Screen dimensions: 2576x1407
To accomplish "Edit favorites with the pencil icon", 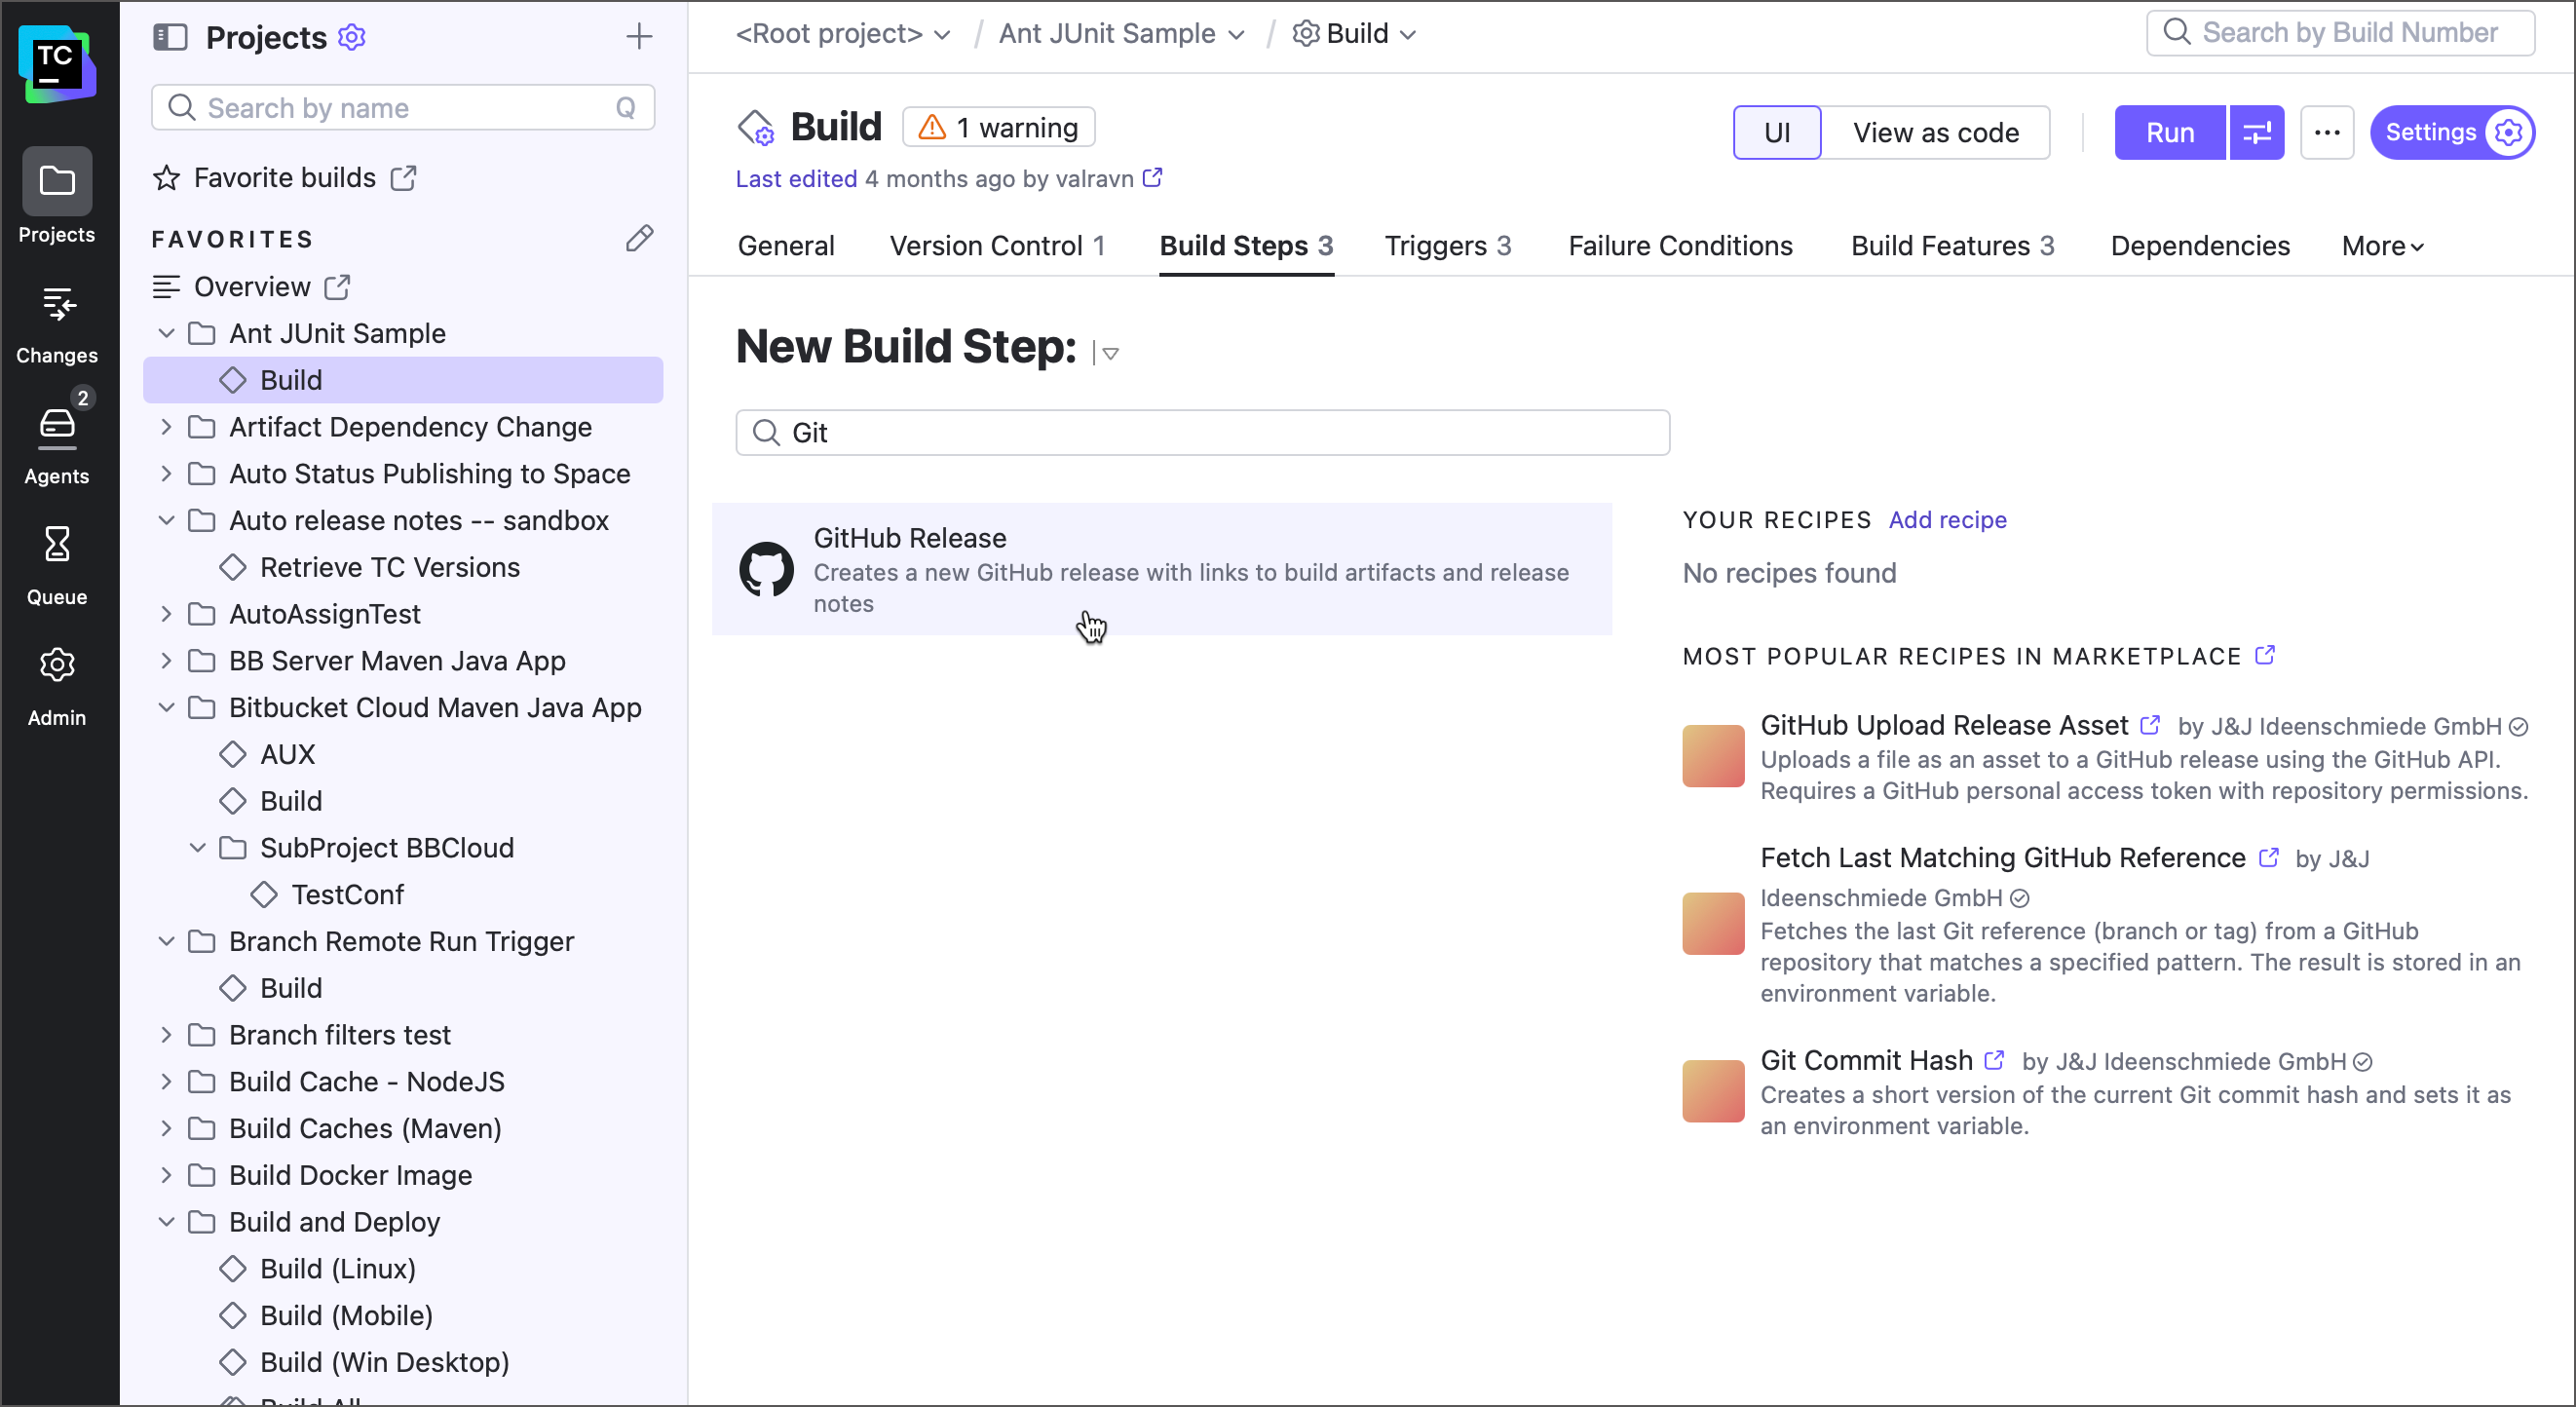I will pos(639,238).
